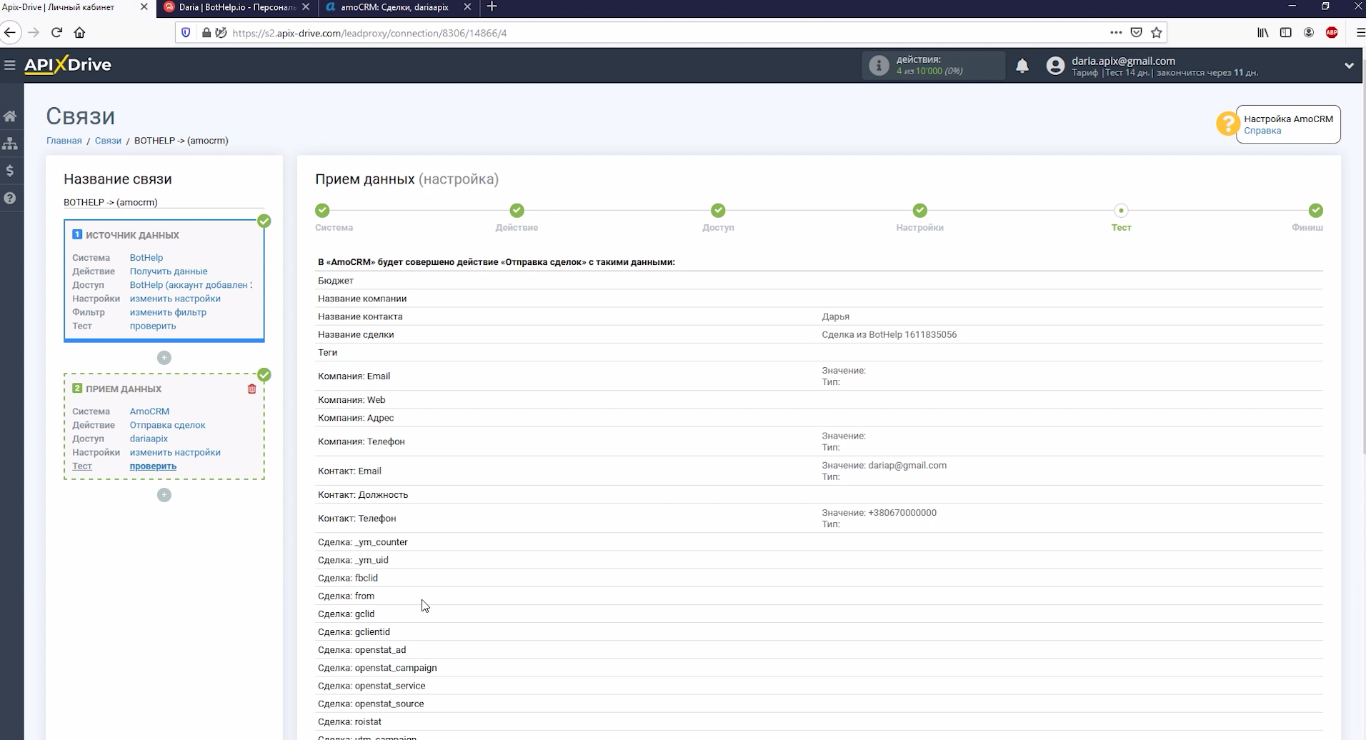This screenshot has width=1366, height=740.
Task: Click the browser back arrow
Action: (x=11, y=32)
